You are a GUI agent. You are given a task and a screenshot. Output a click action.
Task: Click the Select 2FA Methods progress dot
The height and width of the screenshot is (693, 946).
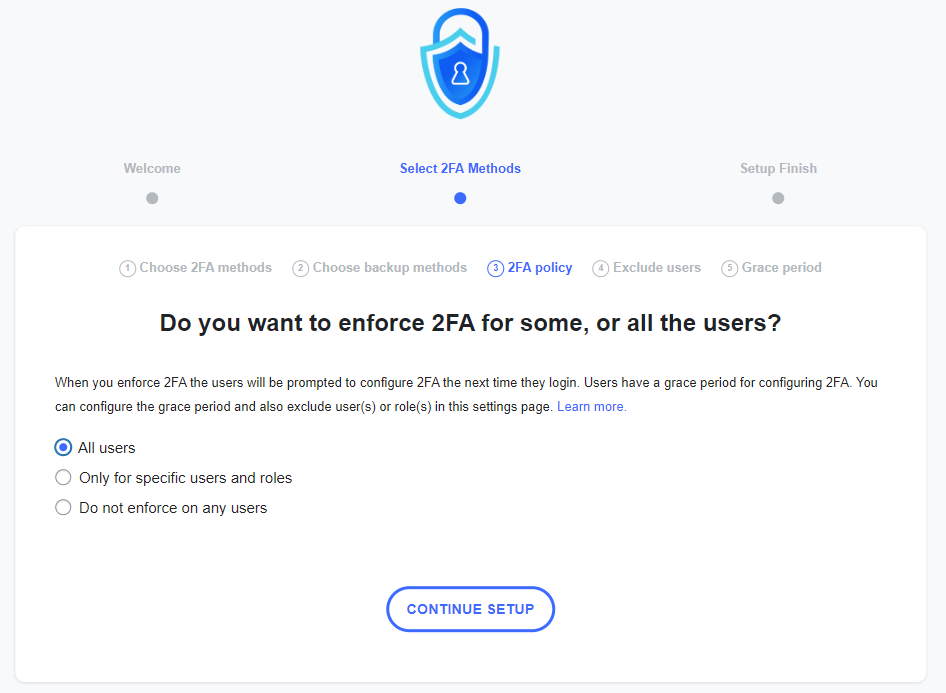point(460,198)
